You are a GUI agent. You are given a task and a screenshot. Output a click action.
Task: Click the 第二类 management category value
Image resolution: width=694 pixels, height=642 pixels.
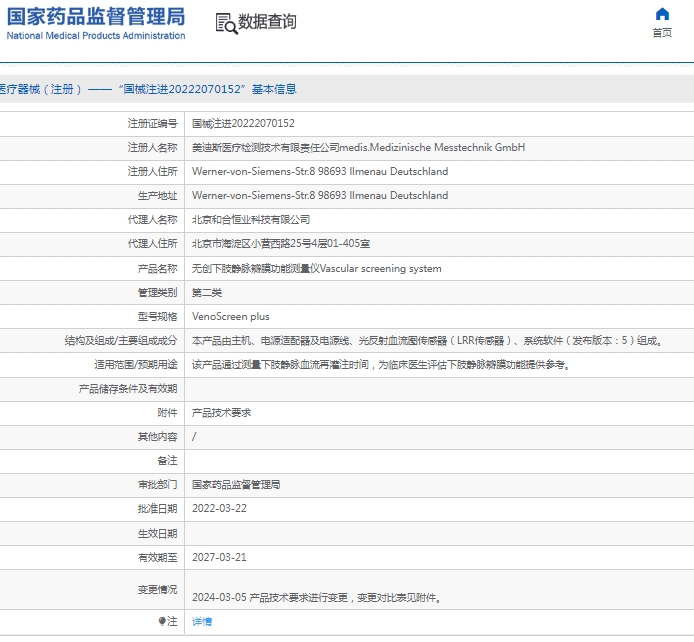[207, 292]
